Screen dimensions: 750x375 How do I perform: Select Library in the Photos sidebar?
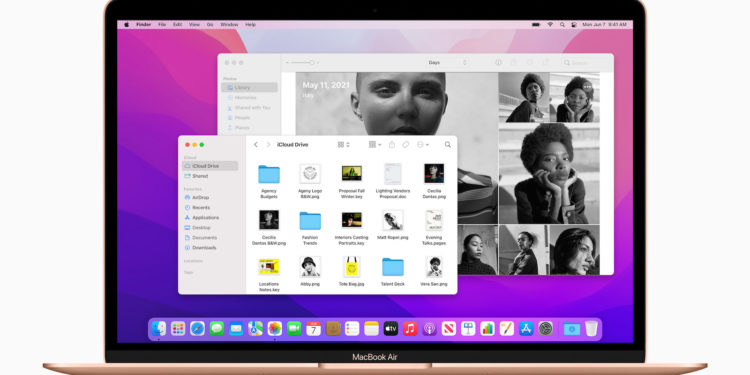(249, 88)
